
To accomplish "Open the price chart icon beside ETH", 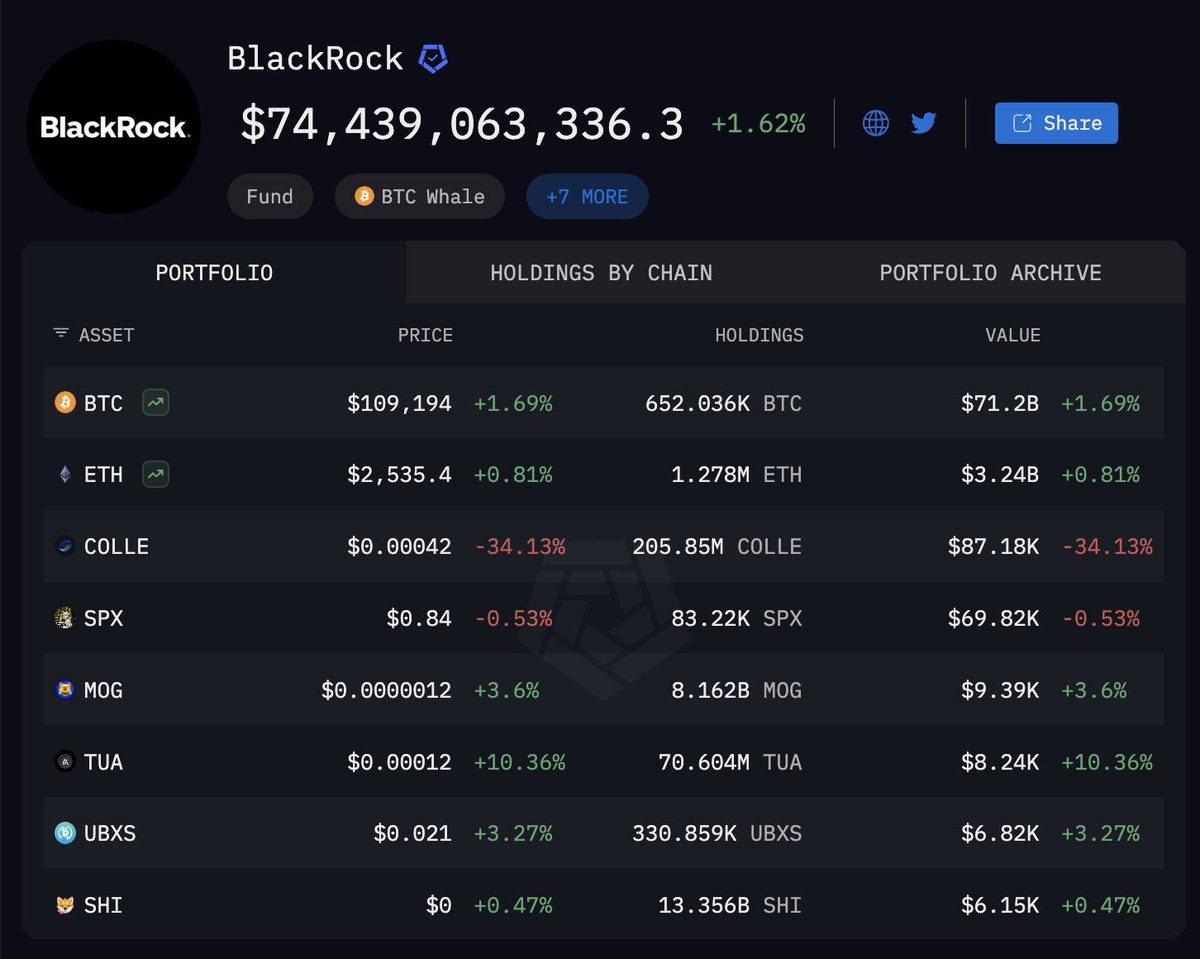I will tap(155, 475).
